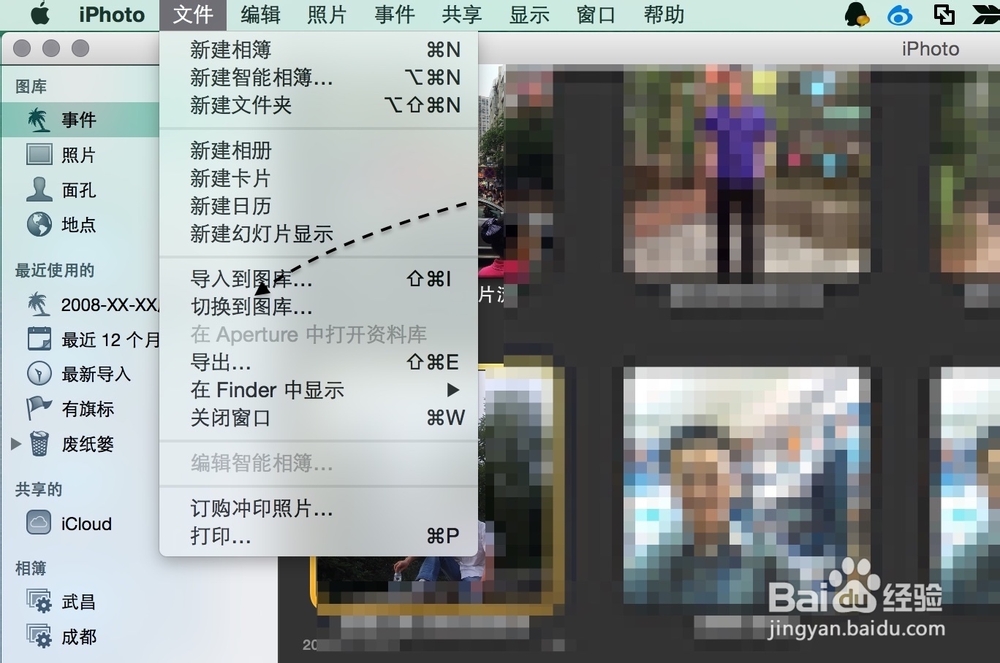Click the 最近 12 个月 calendar icon
The width and height of the screenshot is (1000, 663).
(39, 339)
